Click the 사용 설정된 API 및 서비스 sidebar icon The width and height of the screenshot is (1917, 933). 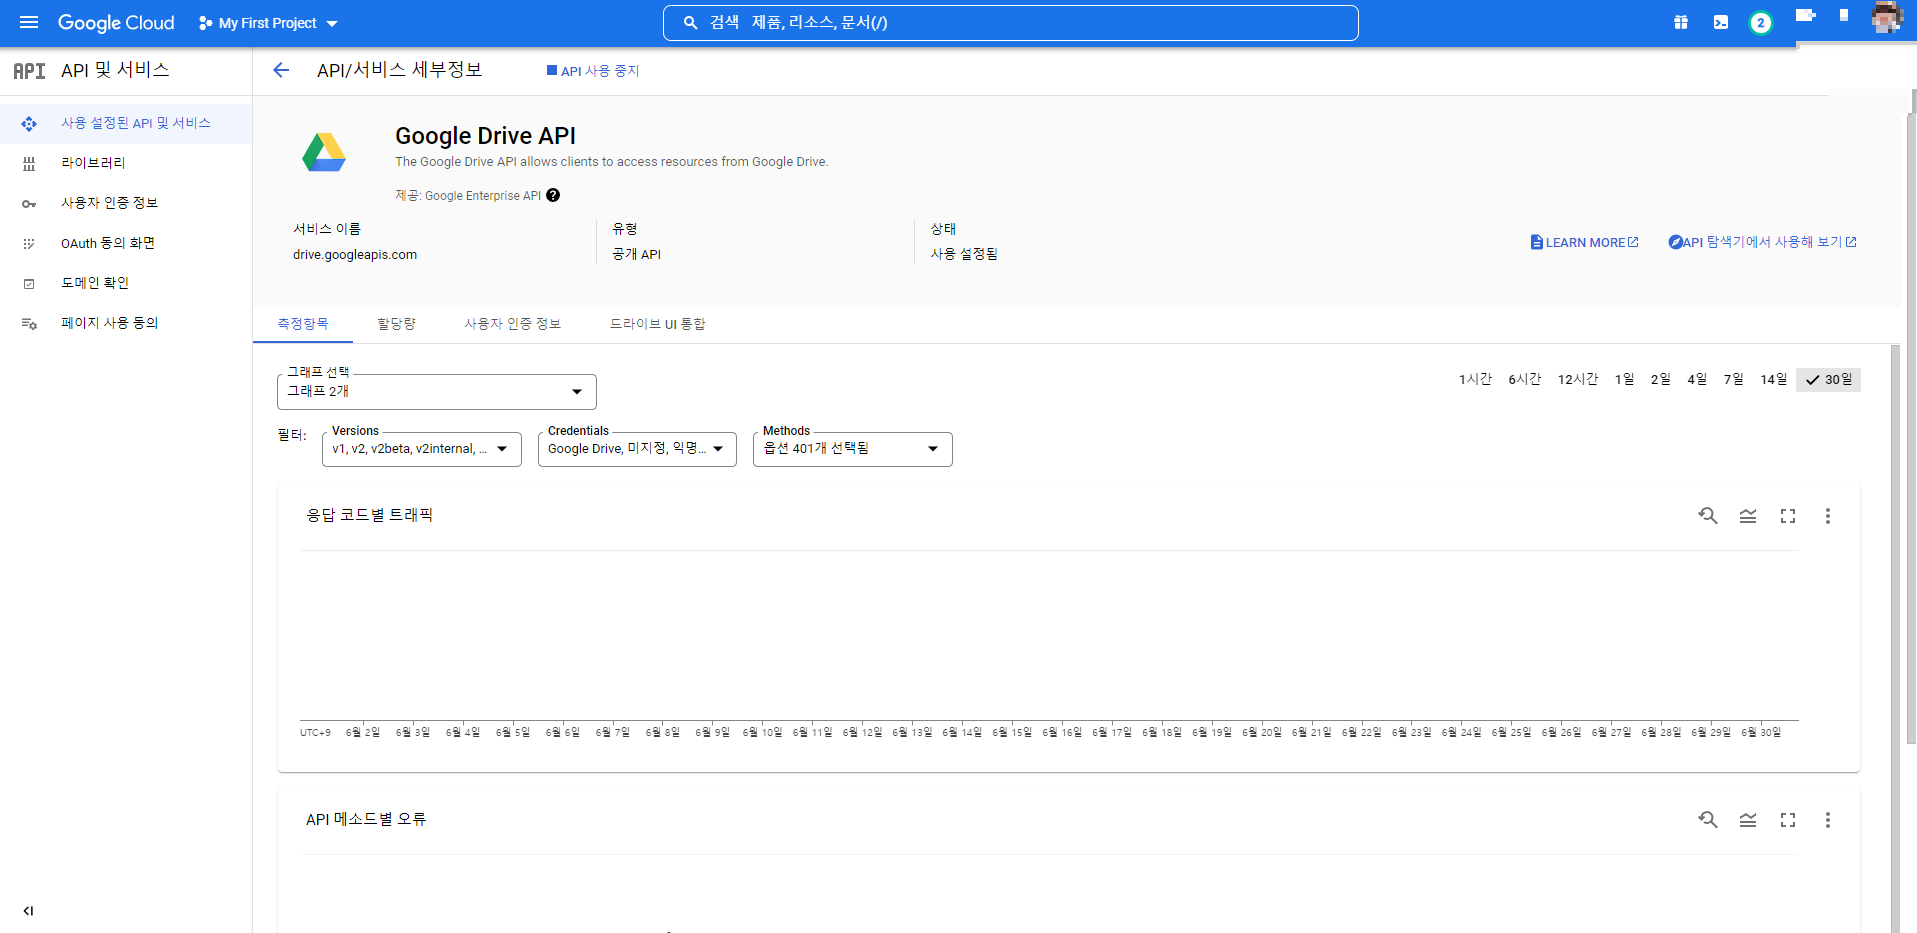pyautogui.click(x=29, y=124)
